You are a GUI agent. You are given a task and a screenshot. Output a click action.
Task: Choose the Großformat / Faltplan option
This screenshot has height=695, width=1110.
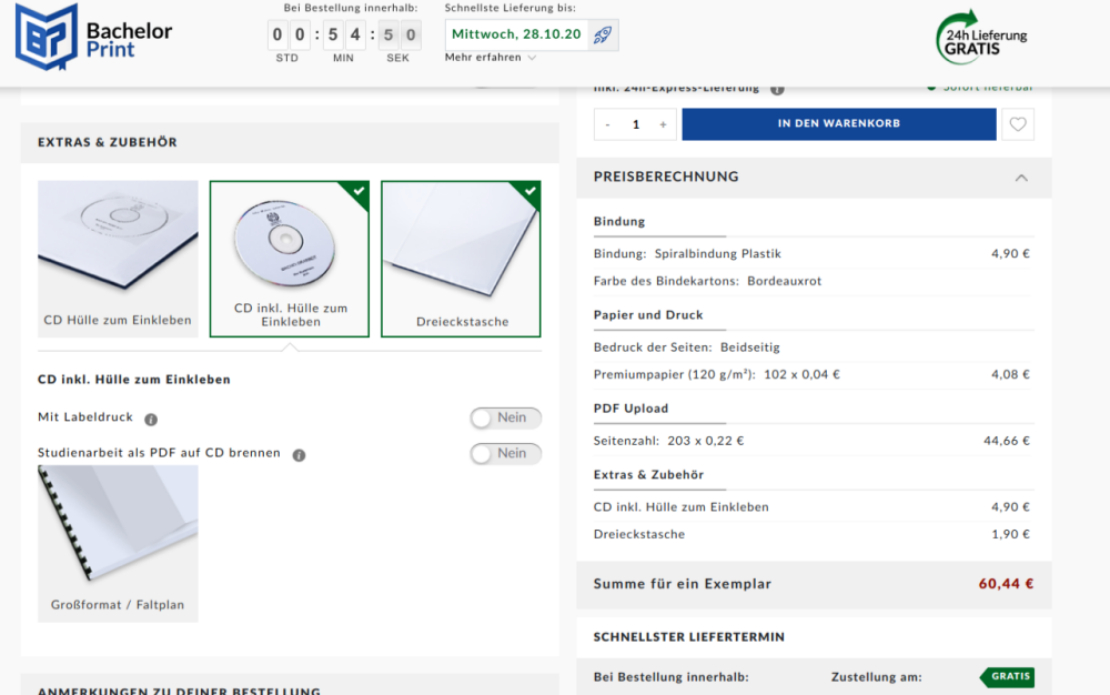(x=118, y=544)
